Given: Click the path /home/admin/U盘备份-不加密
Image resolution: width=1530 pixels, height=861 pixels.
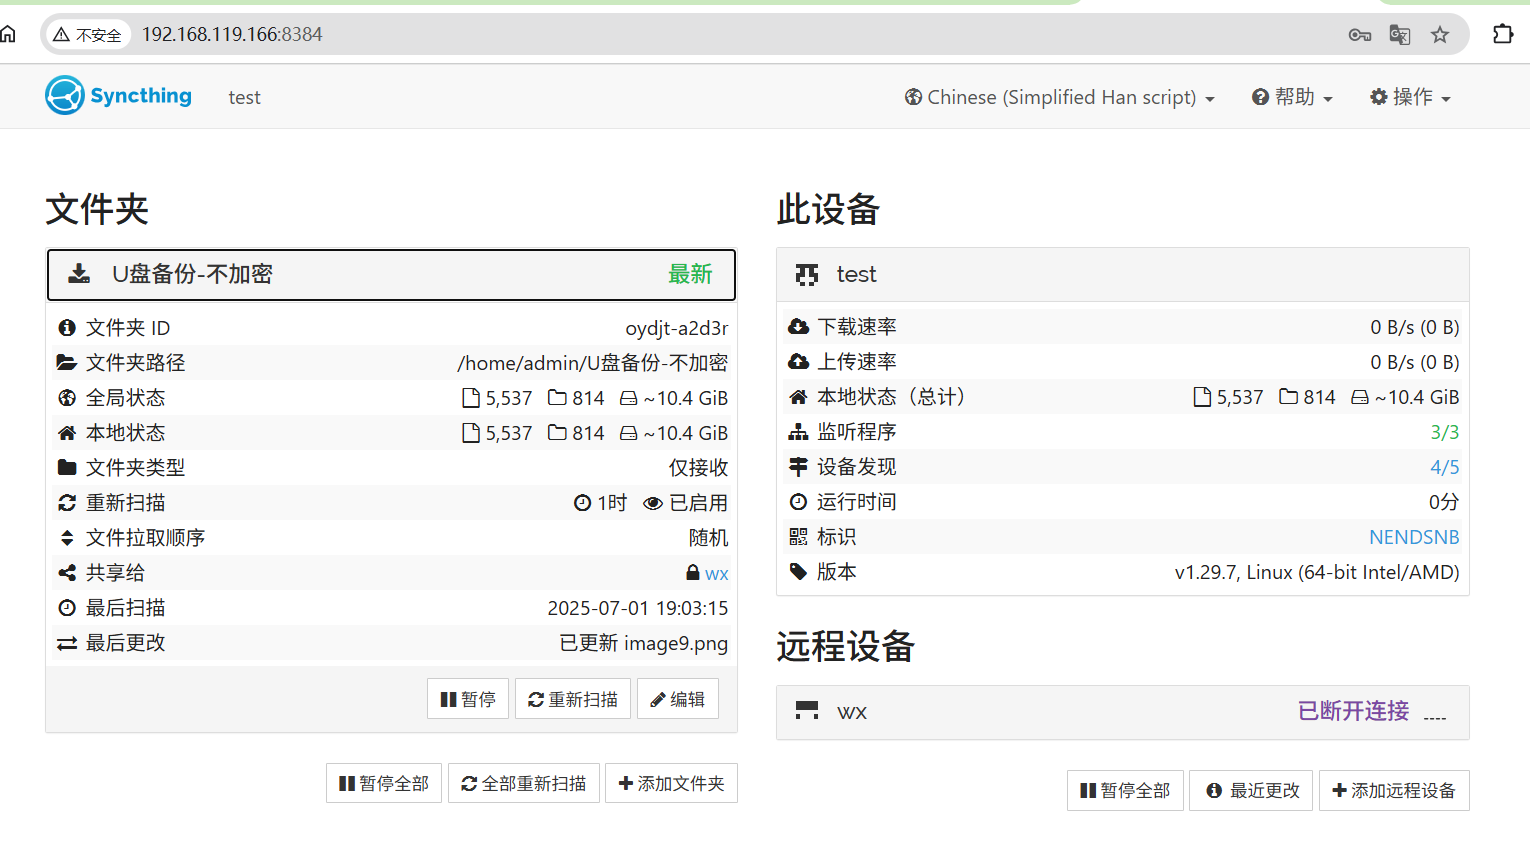Looking at the screenshot, I should click(x=593, y=363).
